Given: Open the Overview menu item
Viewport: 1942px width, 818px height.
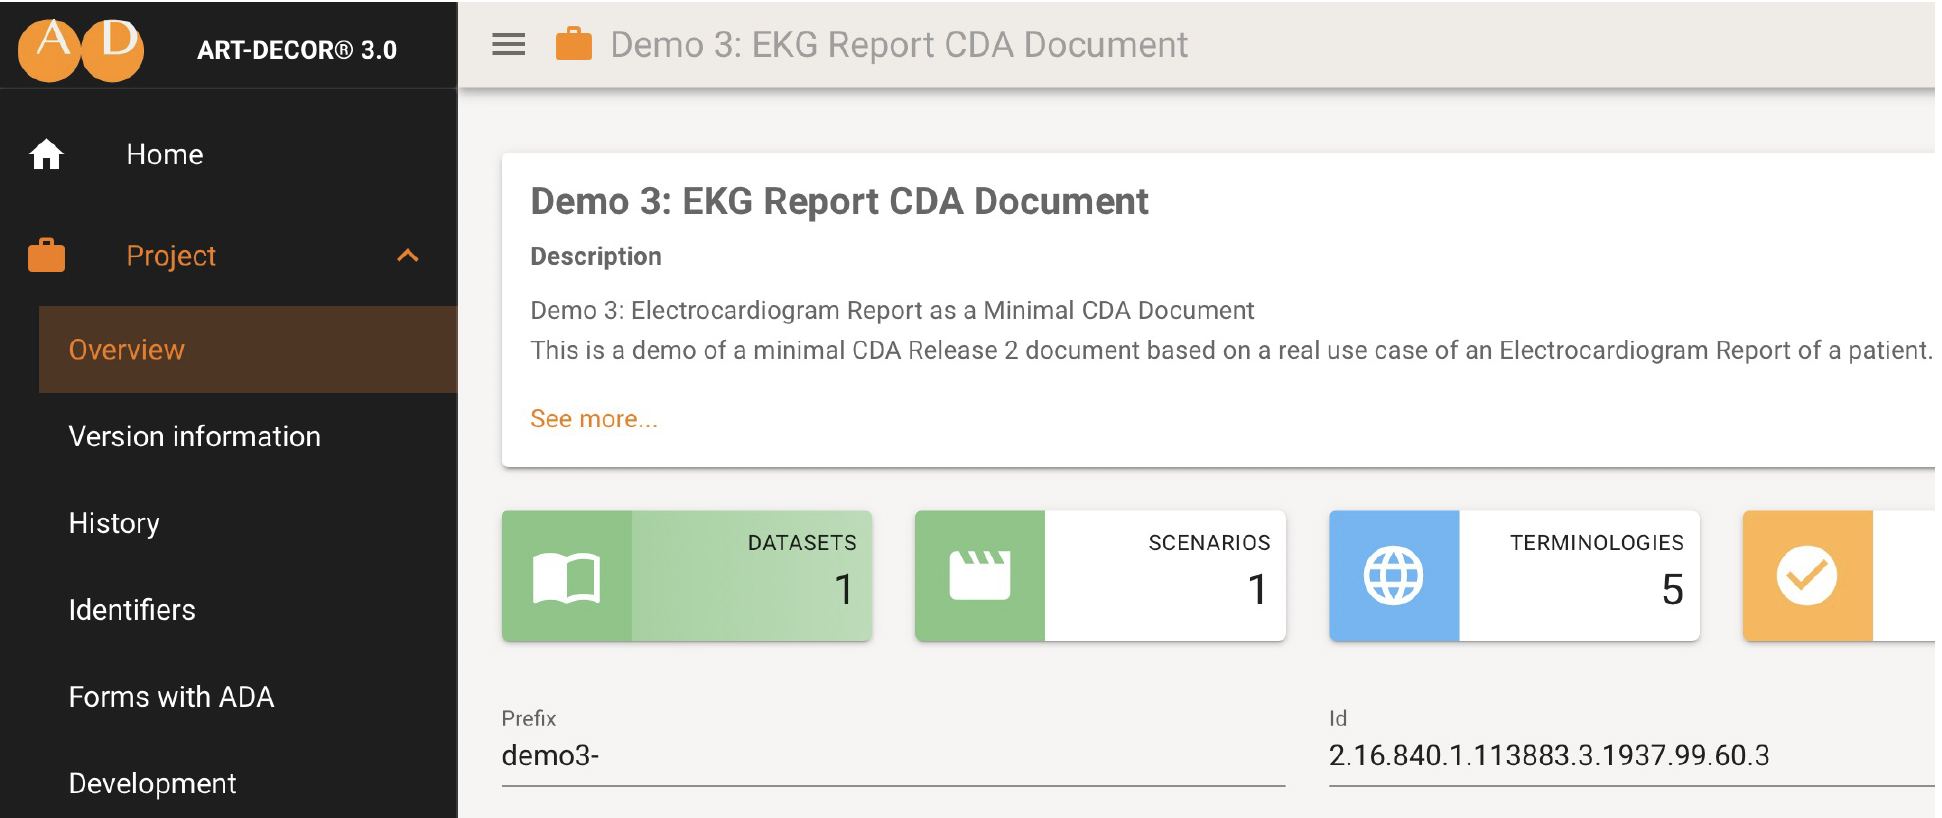Looking at the screenshot, I should [x=127, y=350].
